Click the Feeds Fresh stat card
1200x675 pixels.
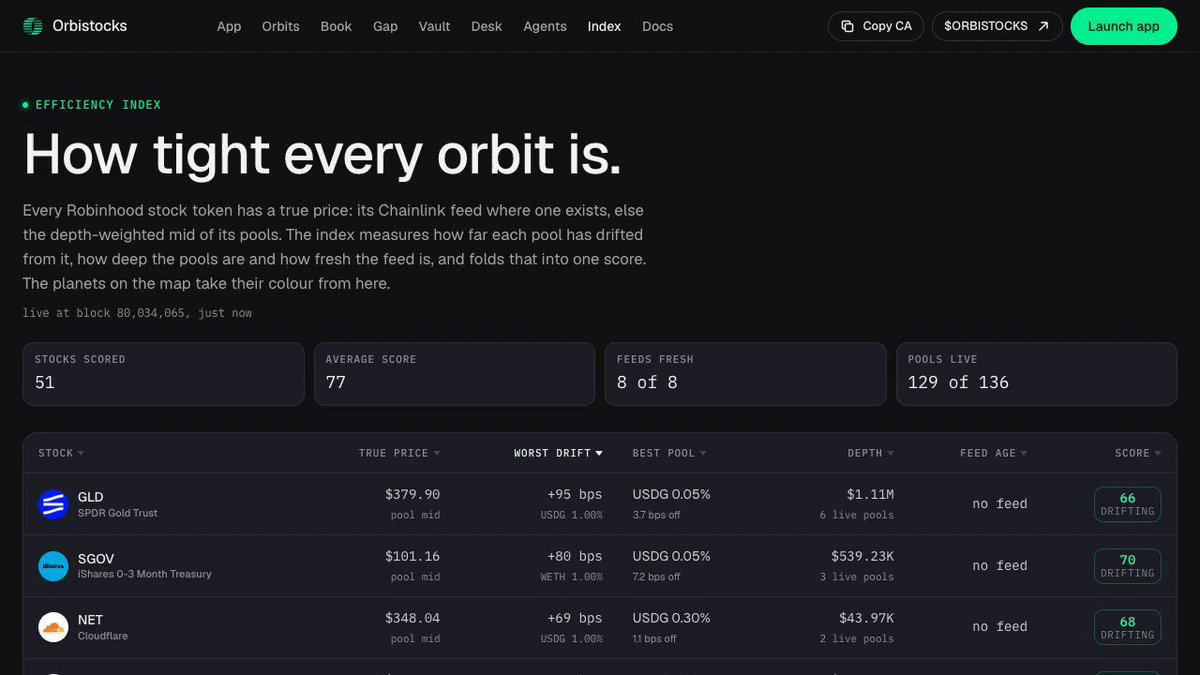point(745,374)
